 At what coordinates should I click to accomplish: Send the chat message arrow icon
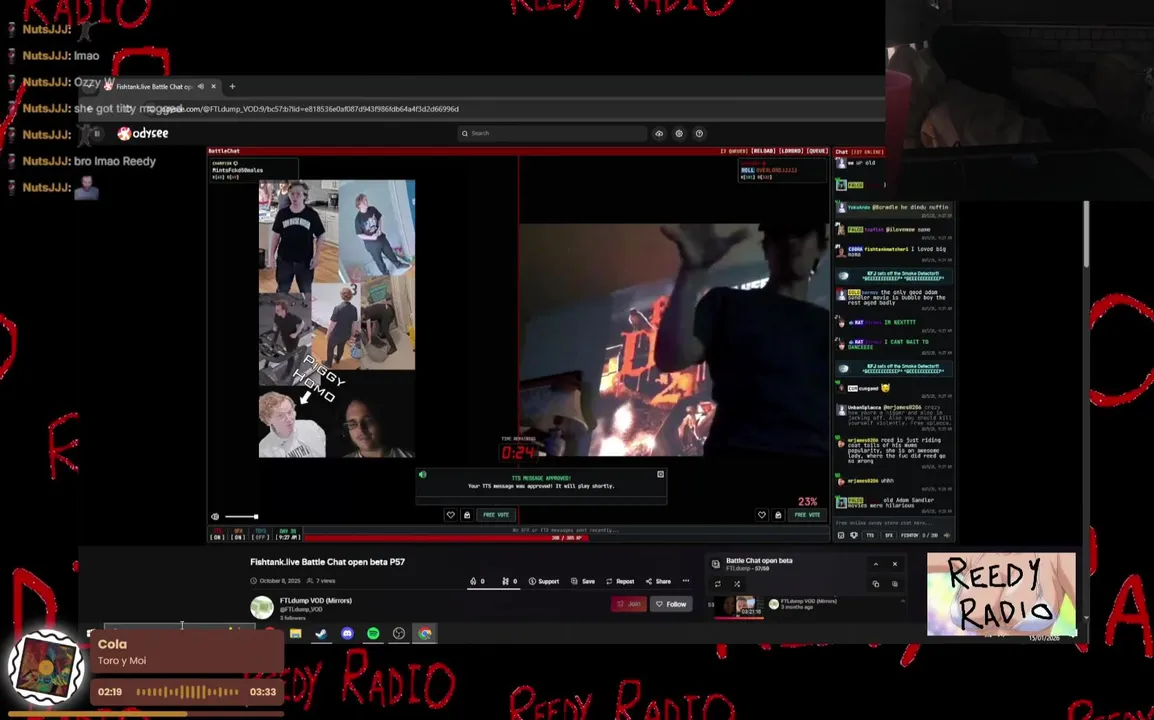coord(946,535)
